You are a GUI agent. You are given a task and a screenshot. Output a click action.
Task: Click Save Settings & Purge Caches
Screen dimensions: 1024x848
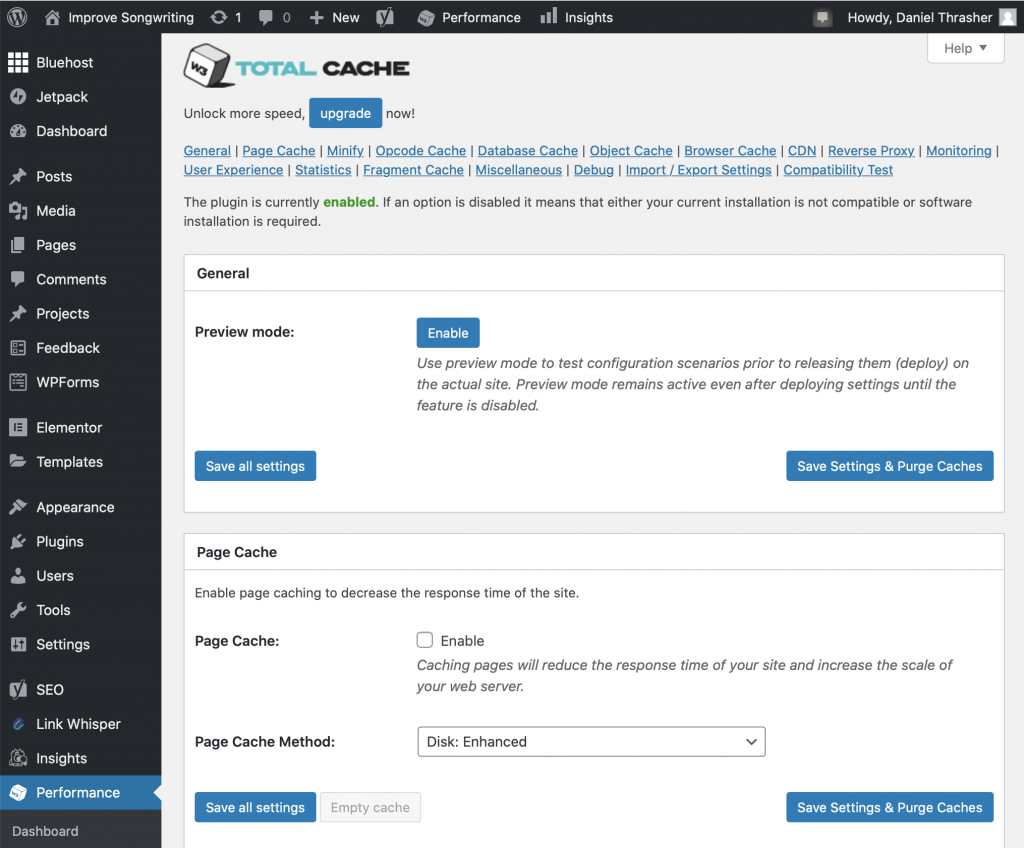[889, 465]
